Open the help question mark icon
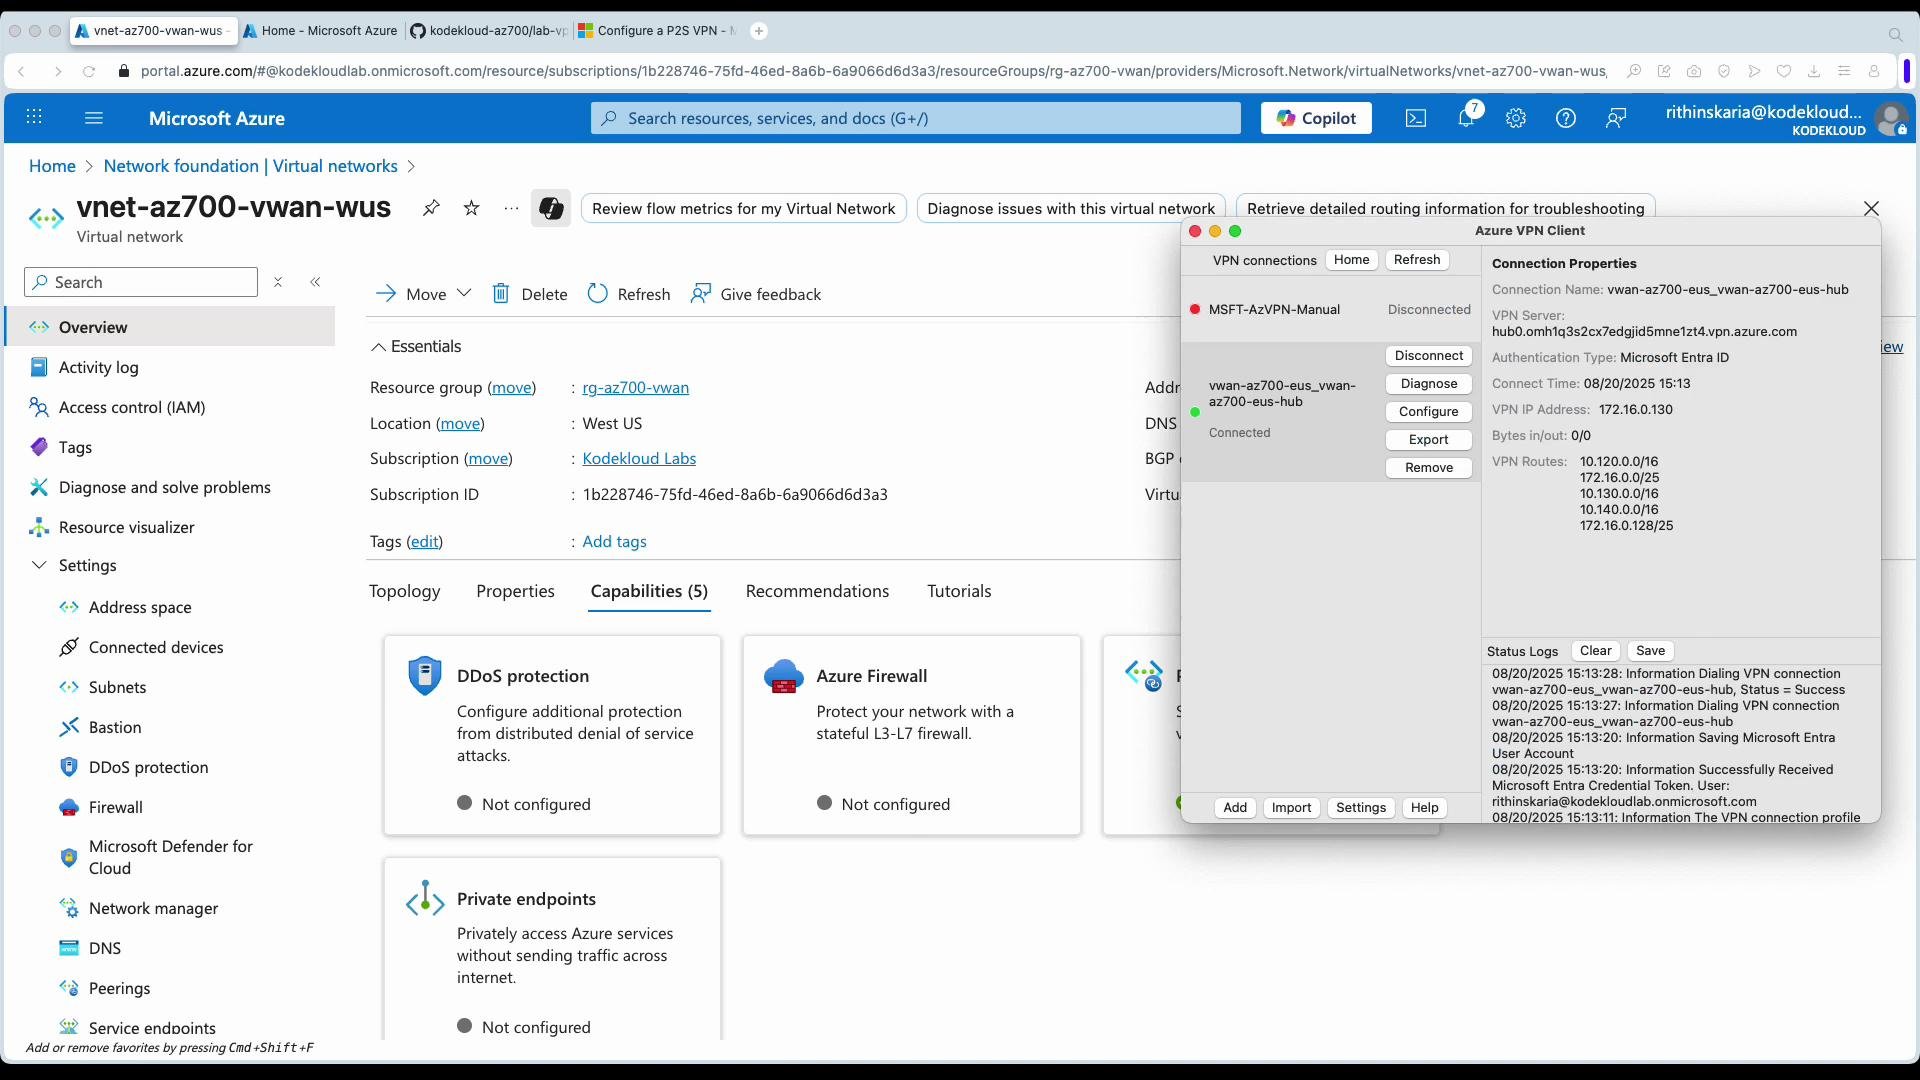Image resolution: width=1920 pixels, height=1080 pixels. (x=1566, y=118)
